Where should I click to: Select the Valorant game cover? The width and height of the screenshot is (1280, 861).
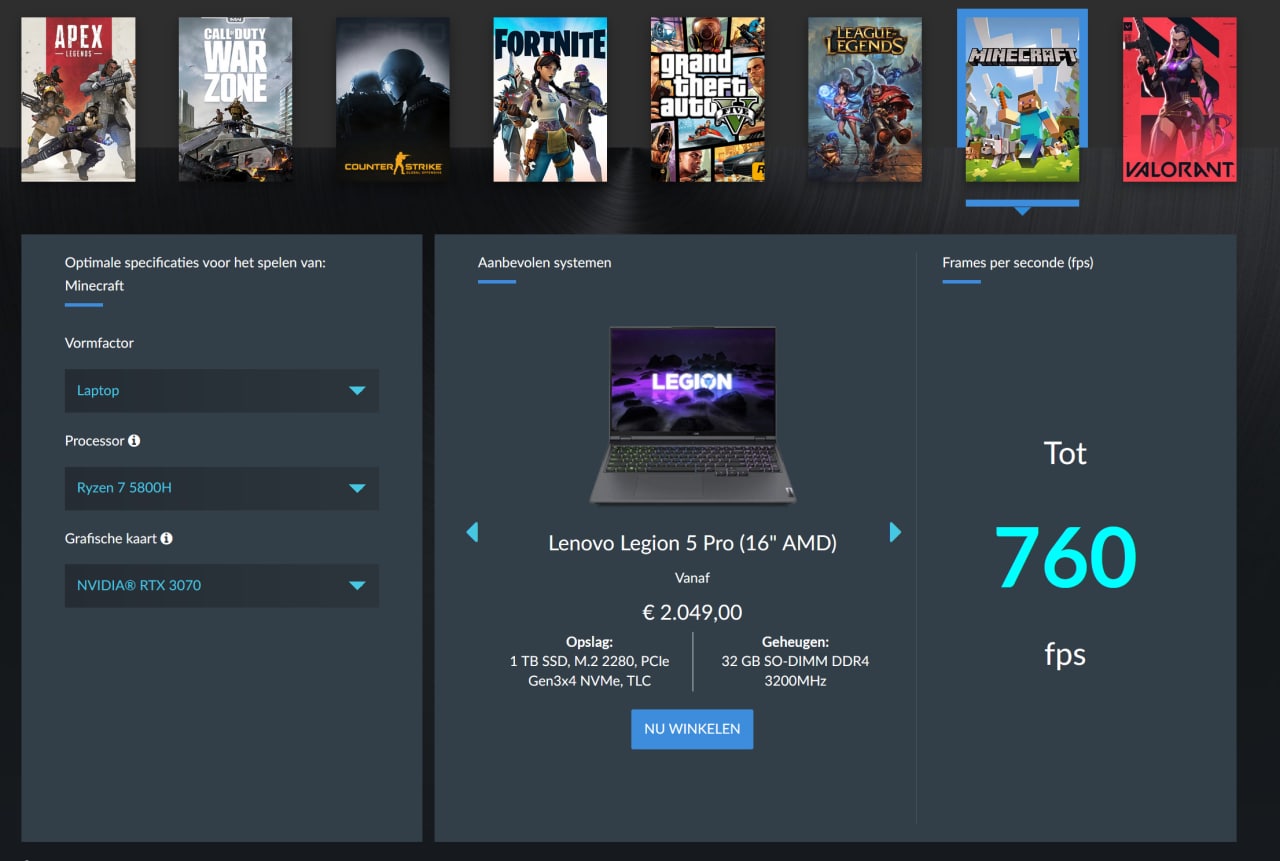coord(1179,99)
